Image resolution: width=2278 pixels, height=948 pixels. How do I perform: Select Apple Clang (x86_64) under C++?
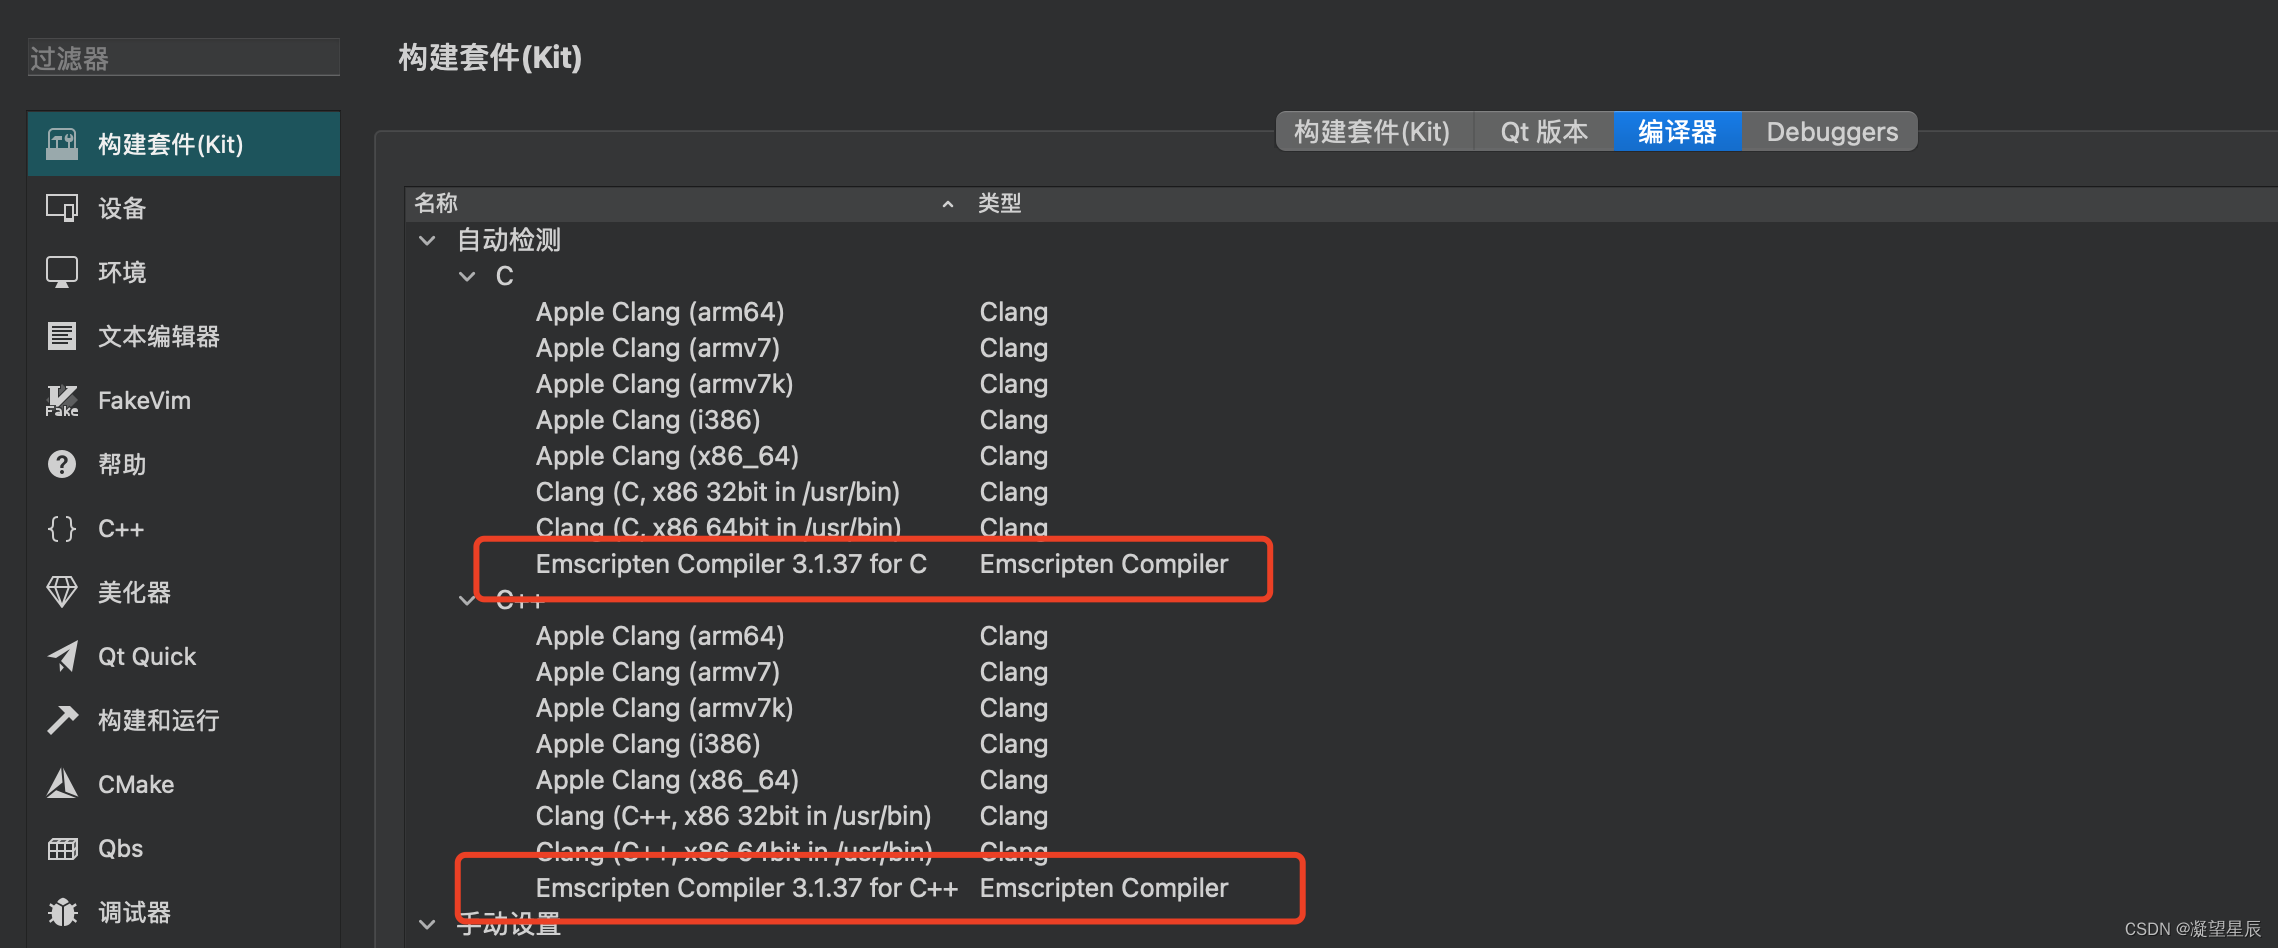click(x=667, y=780)
